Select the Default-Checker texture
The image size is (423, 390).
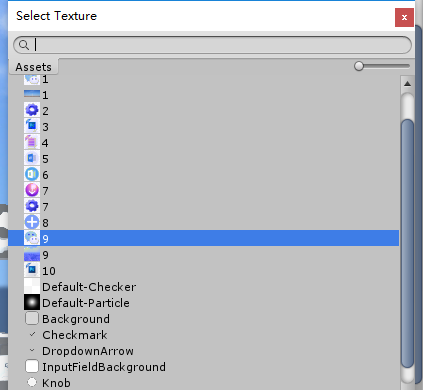click(203, 287)
